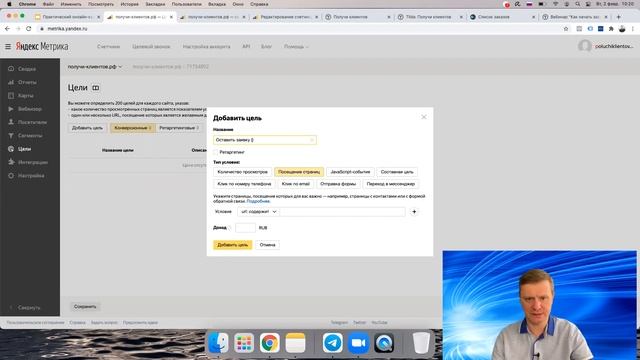
Task: Open the Сводка section in sidebar
Action: click(27, 69)
